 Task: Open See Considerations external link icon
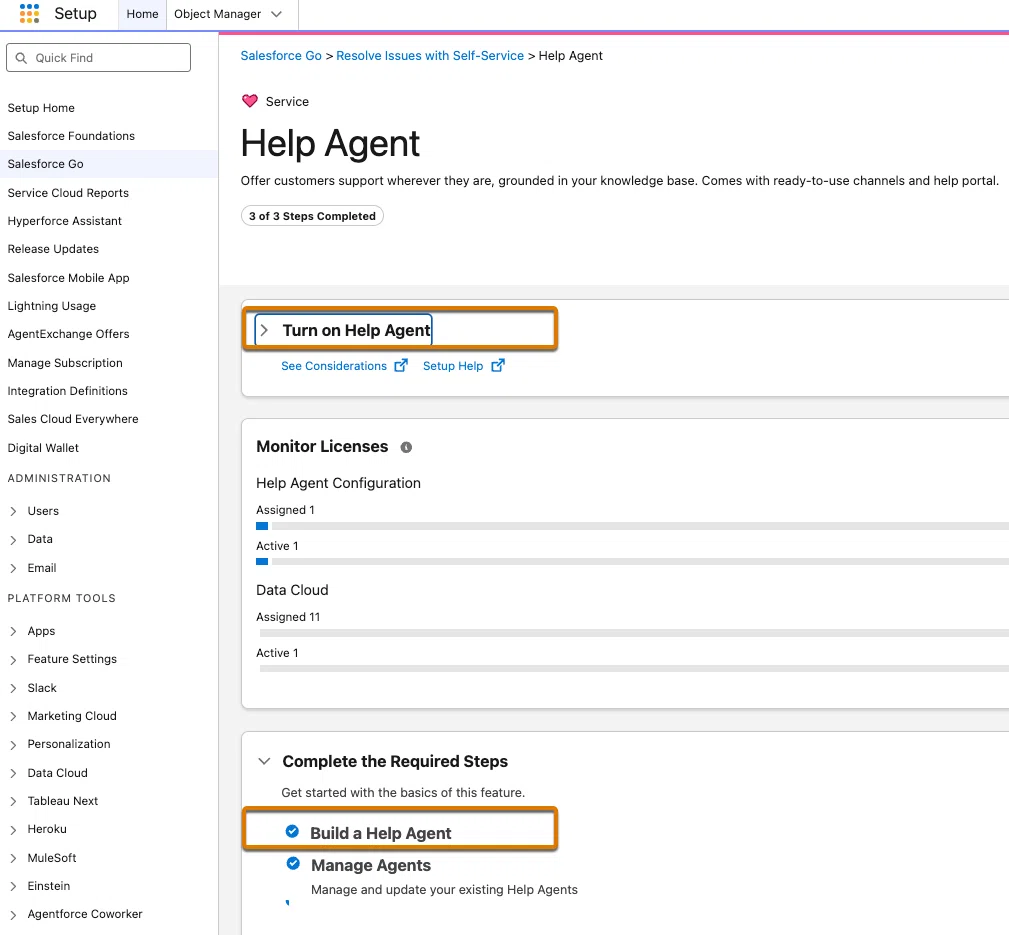[401, 366]
